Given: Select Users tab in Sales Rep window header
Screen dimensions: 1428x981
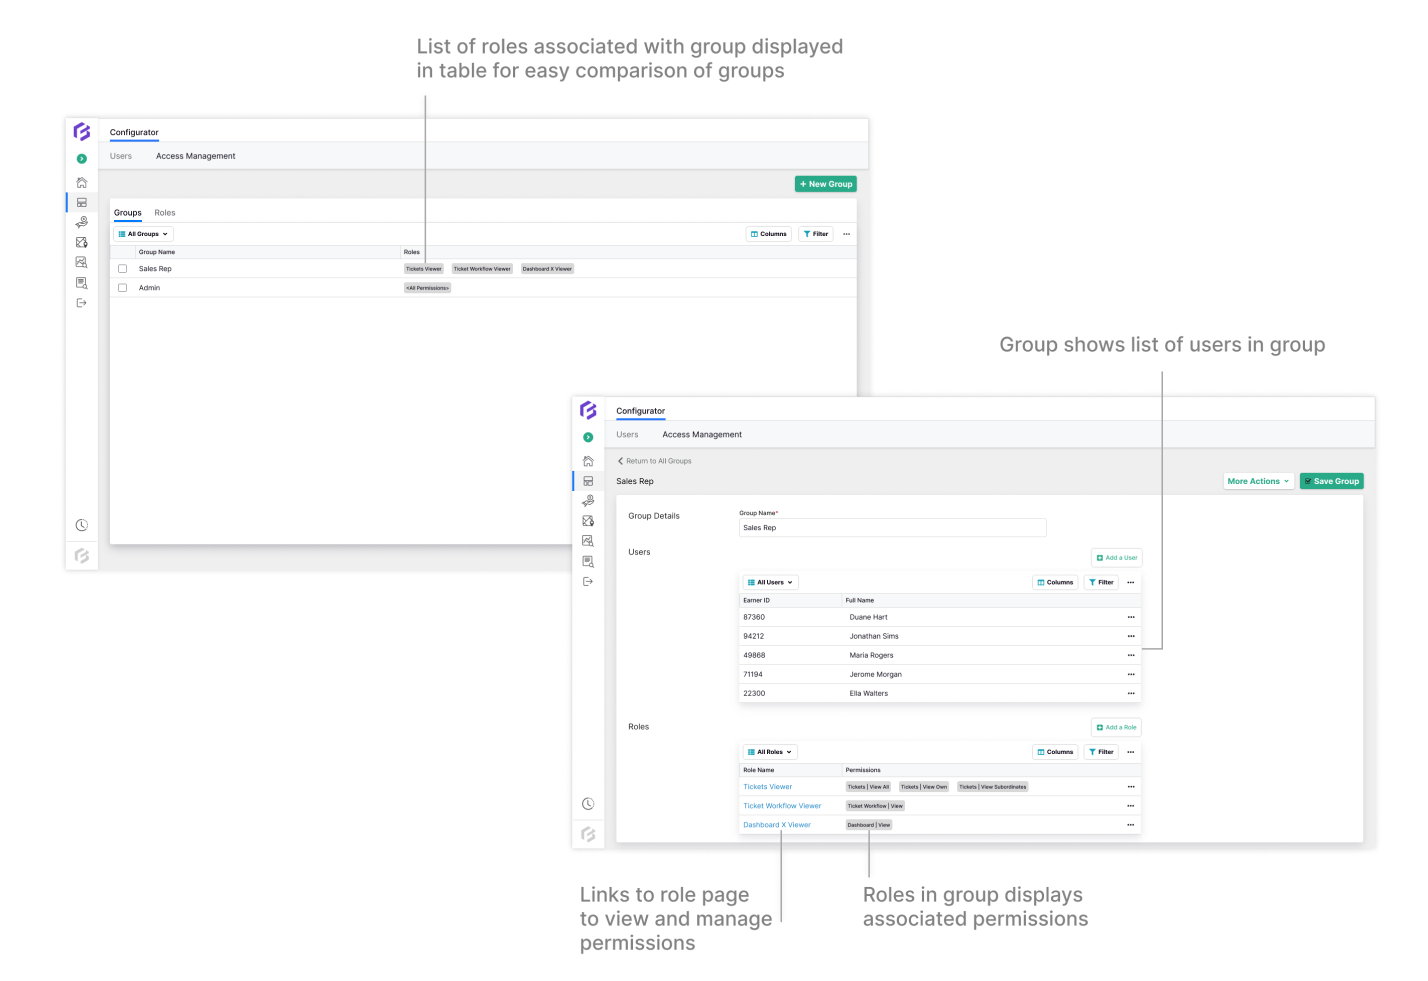Looking at the screenshot, I should pyautogui.click(x=627, y=435).
